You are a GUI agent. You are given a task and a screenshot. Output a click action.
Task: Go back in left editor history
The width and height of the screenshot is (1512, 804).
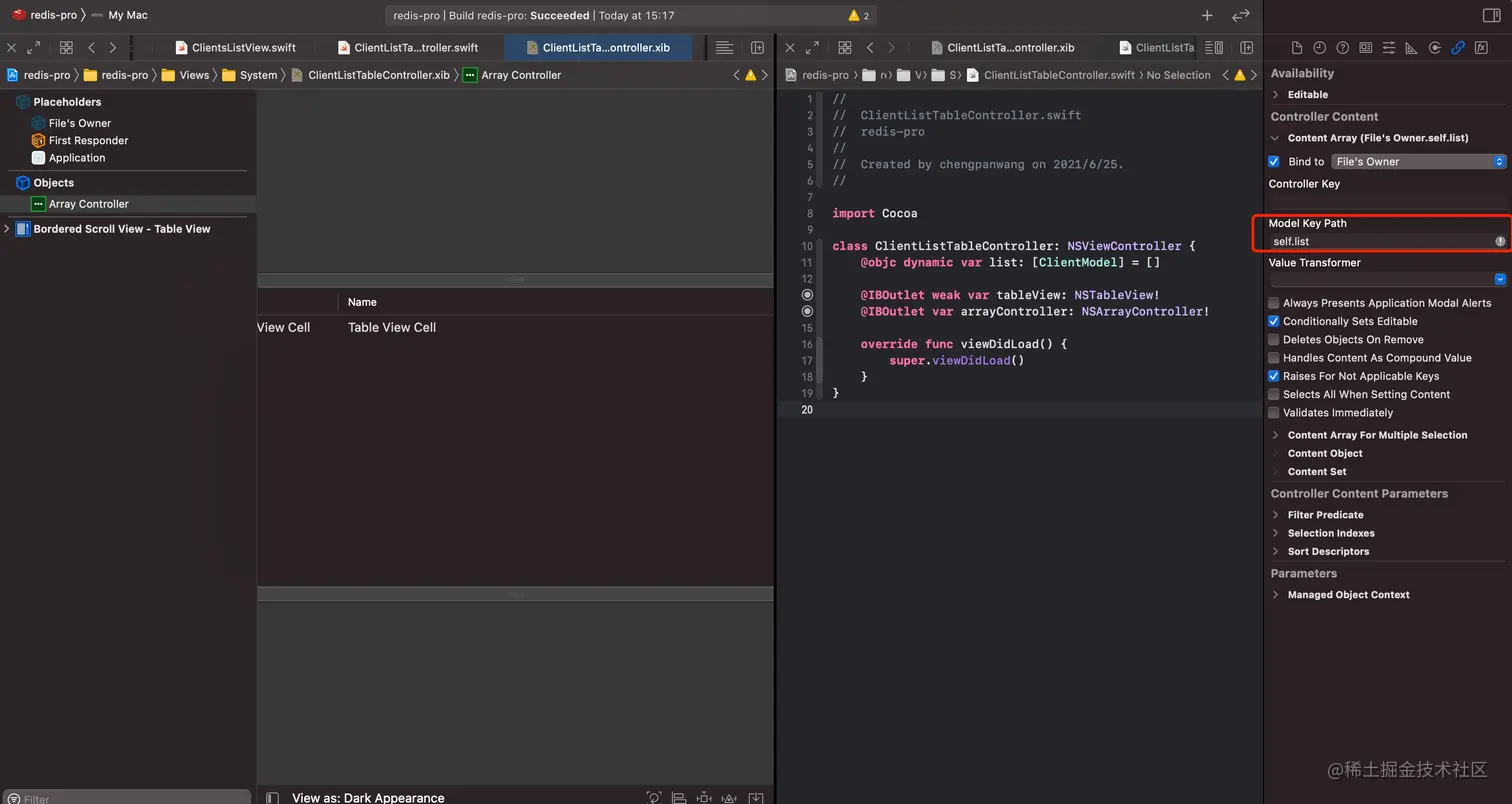point(92,47)
